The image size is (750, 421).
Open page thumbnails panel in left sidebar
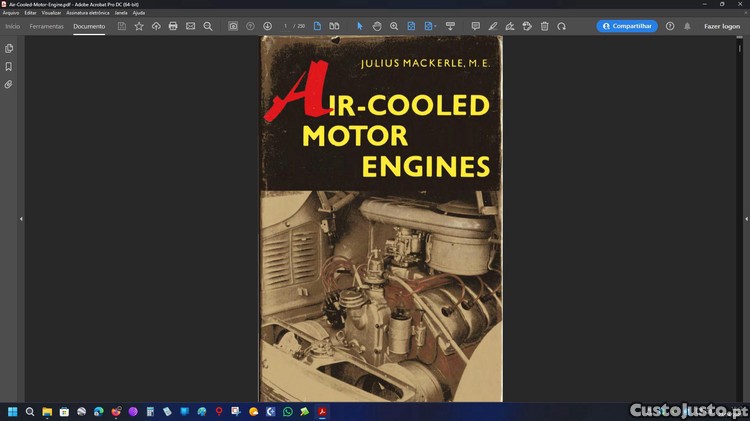9,48
